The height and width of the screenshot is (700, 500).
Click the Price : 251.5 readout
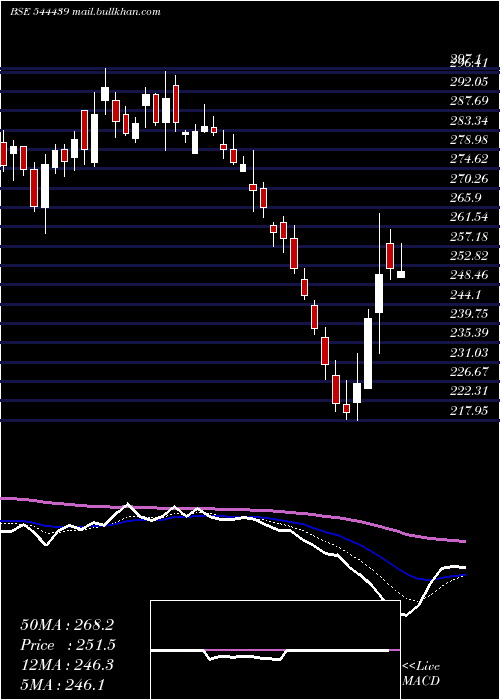pos(67,645)
